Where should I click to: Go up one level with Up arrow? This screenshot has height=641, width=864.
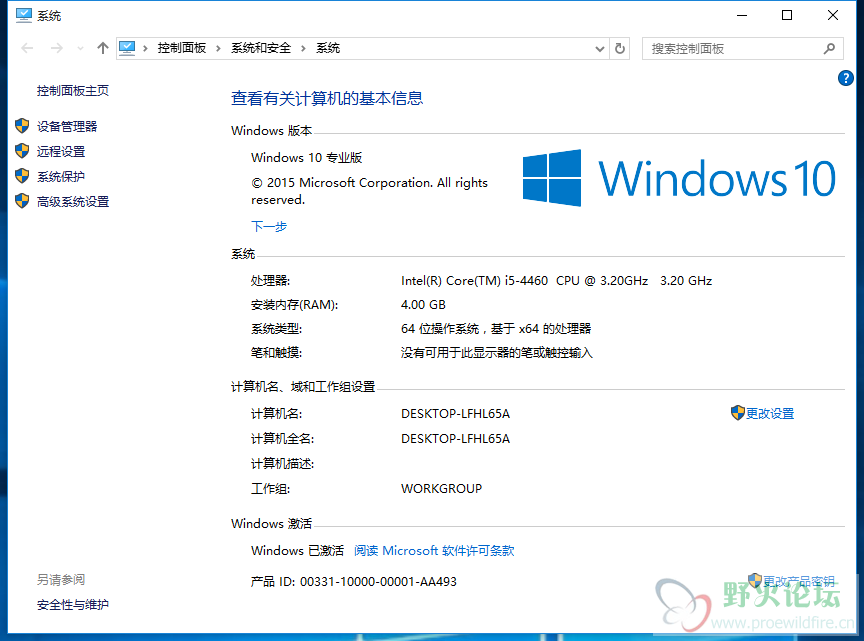(x=102, y=49)
